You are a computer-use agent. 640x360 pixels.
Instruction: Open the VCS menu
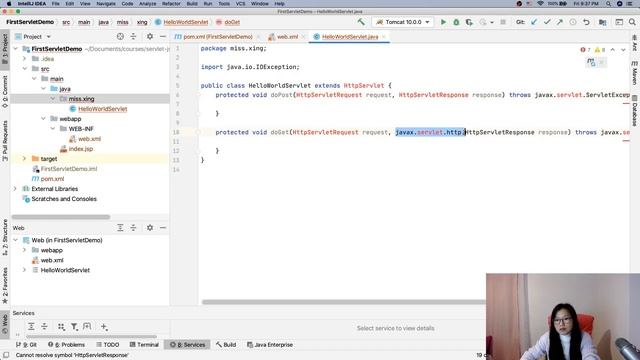point(240,4)
